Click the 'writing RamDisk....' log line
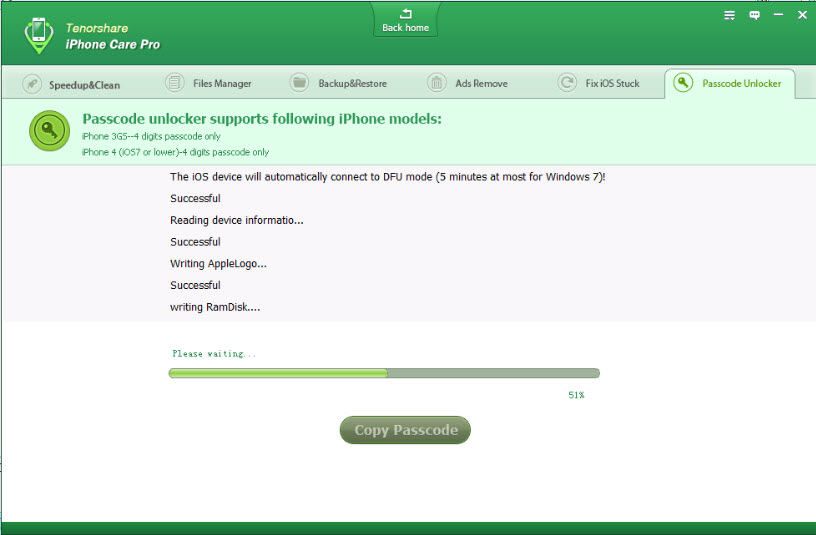Screen dimensions: 816x535 pyautogui.click(x=215, y=307)
